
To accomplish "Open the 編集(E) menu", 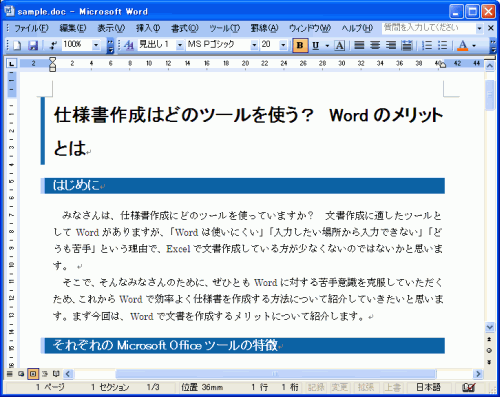I will (x=73, y=28).
